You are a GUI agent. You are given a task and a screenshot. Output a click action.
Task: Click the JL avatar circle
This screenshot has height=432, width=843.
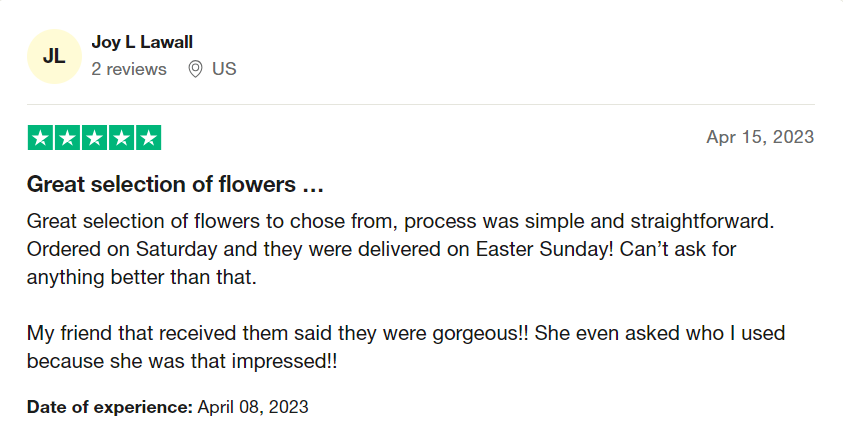click(54, 56)
